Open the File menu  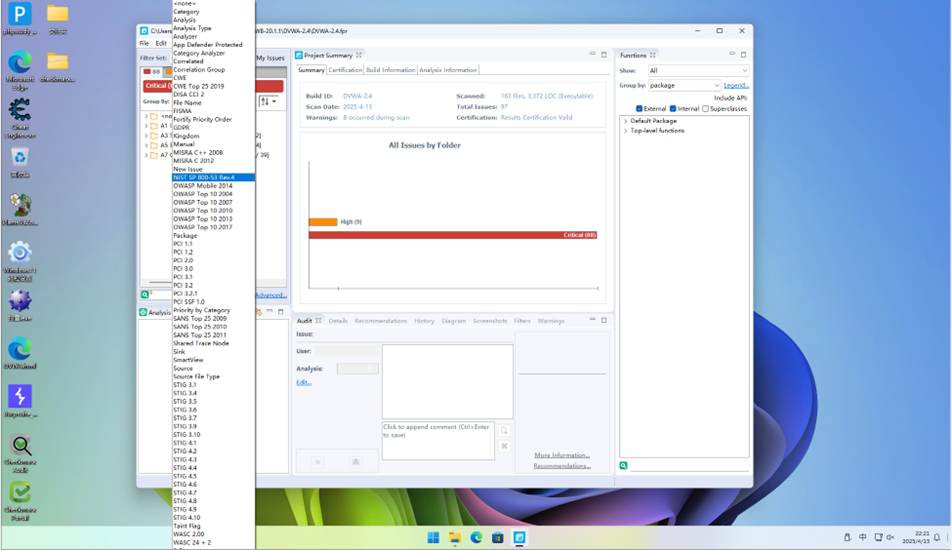pos(144,43)
